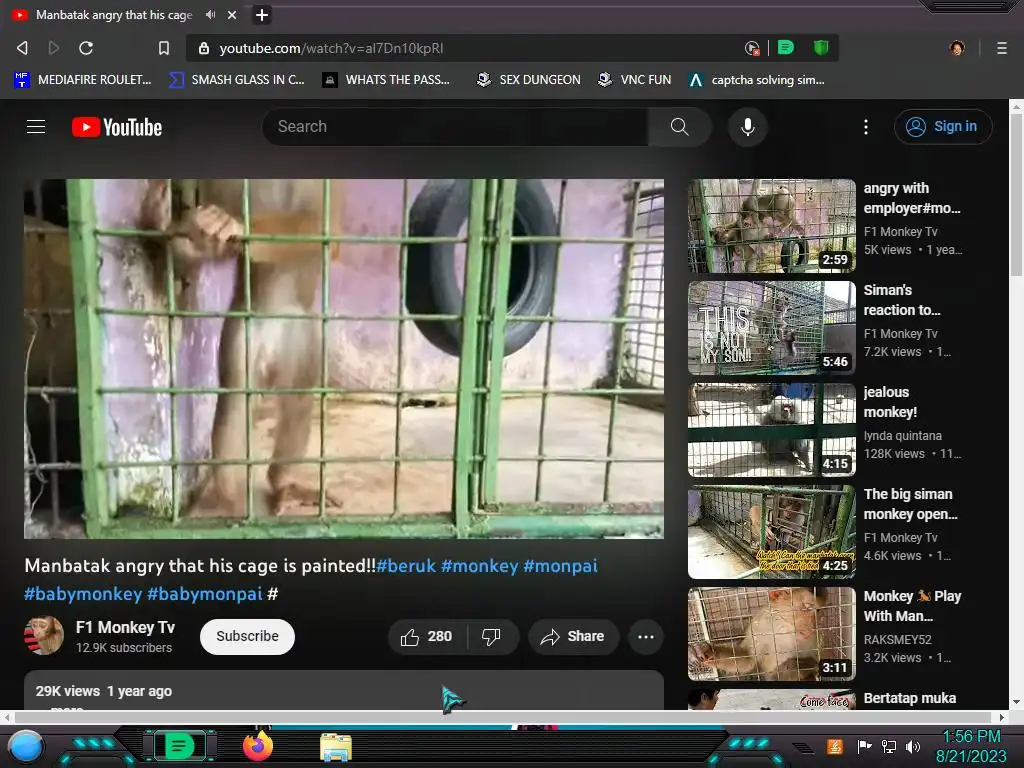Click the green chat extension icon in toolbar
Image resolution: width=1024 pixels, height=768 pixels.
pos(786,48)
